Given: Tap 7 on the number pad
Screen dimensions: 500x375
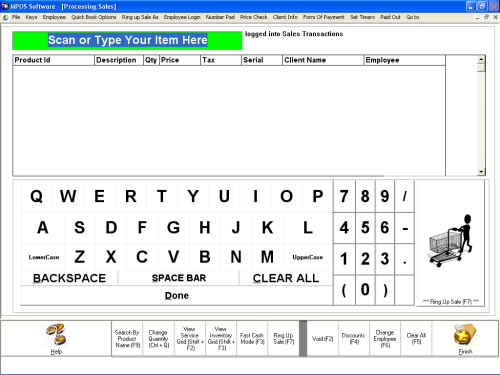Looking at the screenshot, I should coord(344,196).
